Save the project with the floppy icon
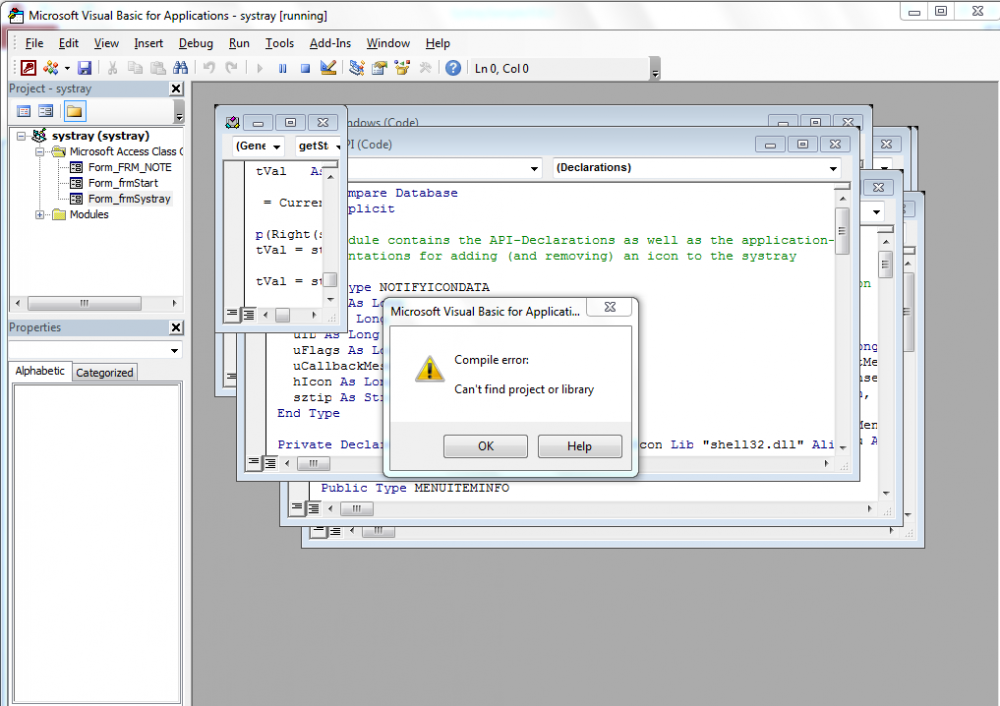1000x706 pixels. click(x=84, y=68)
